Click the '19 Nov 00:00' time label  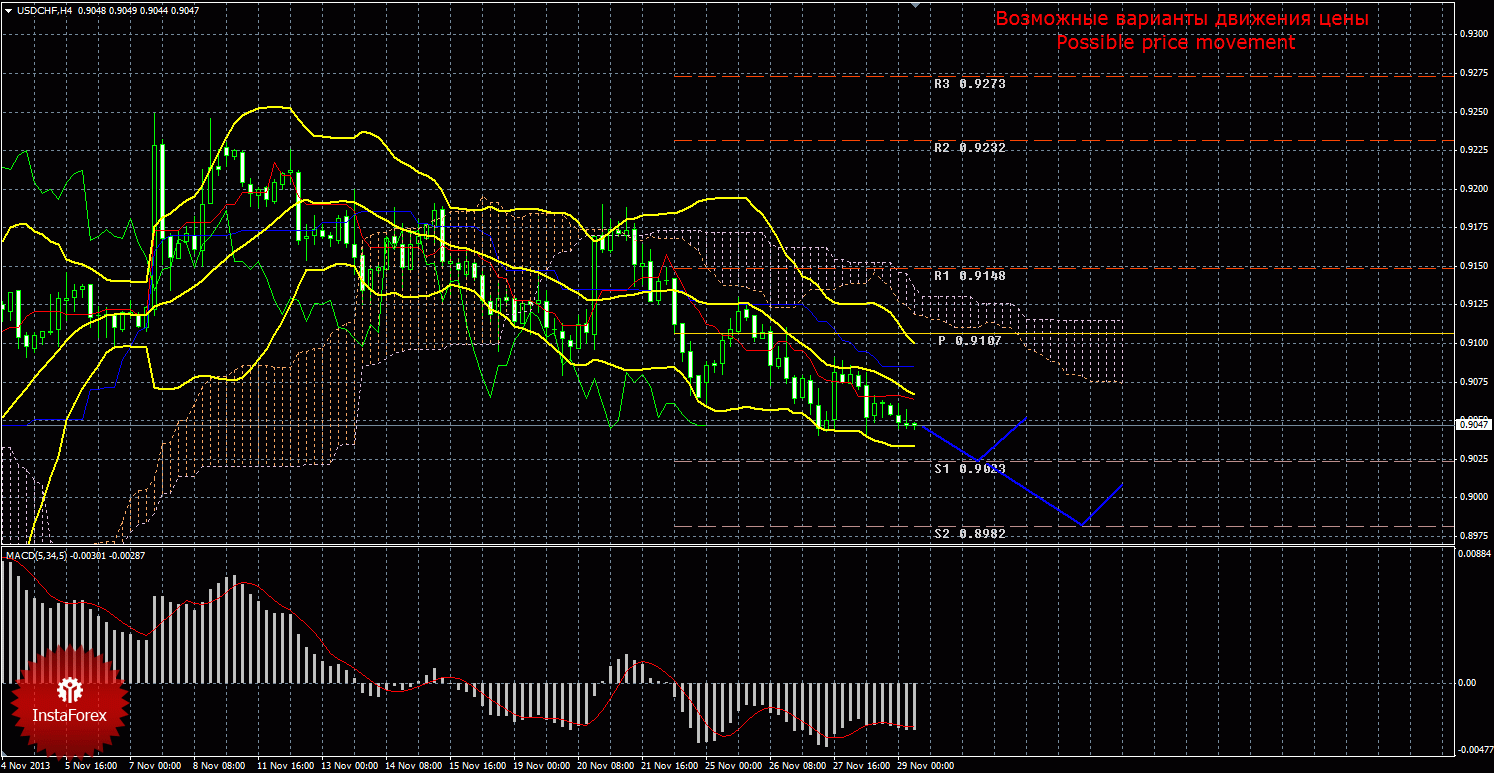pos(543,766)
